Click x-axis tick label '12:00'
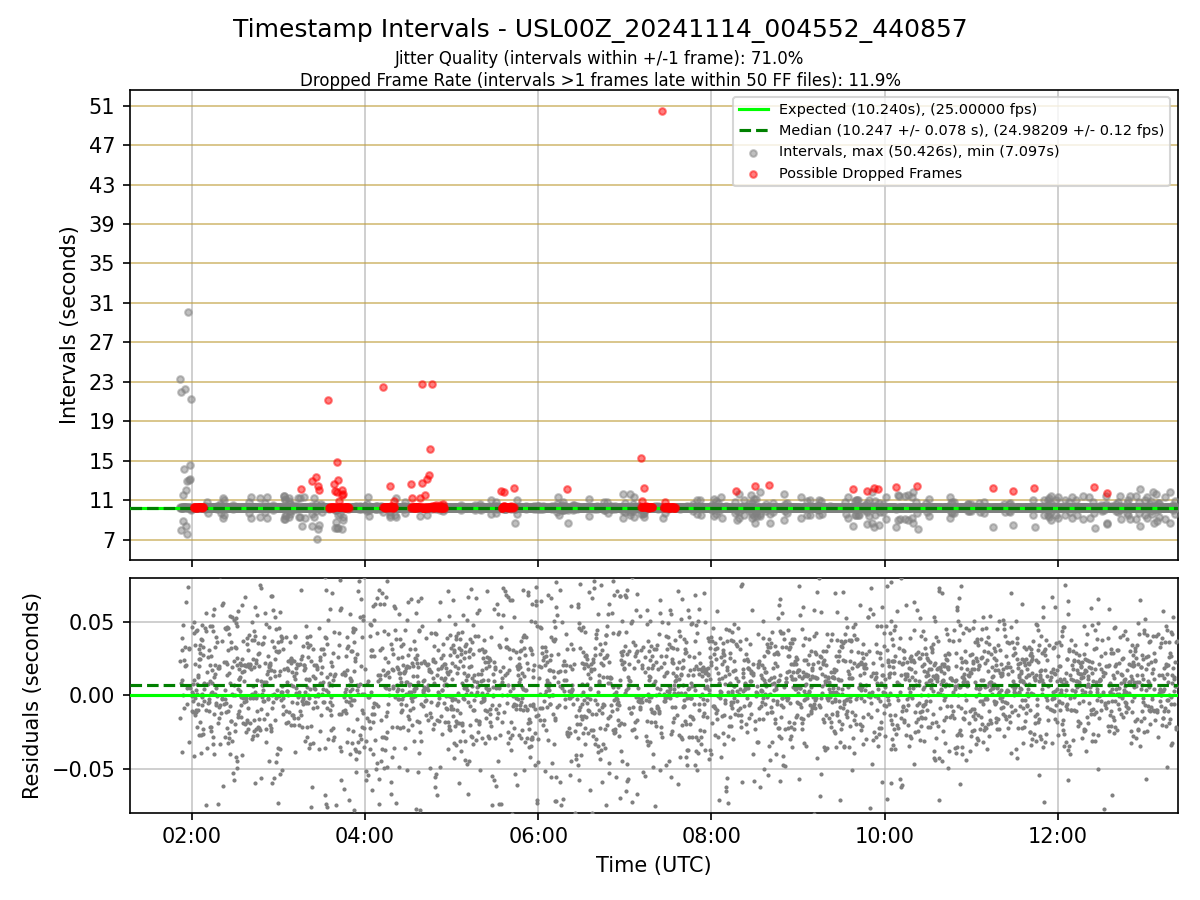 tap(1057, 835)
